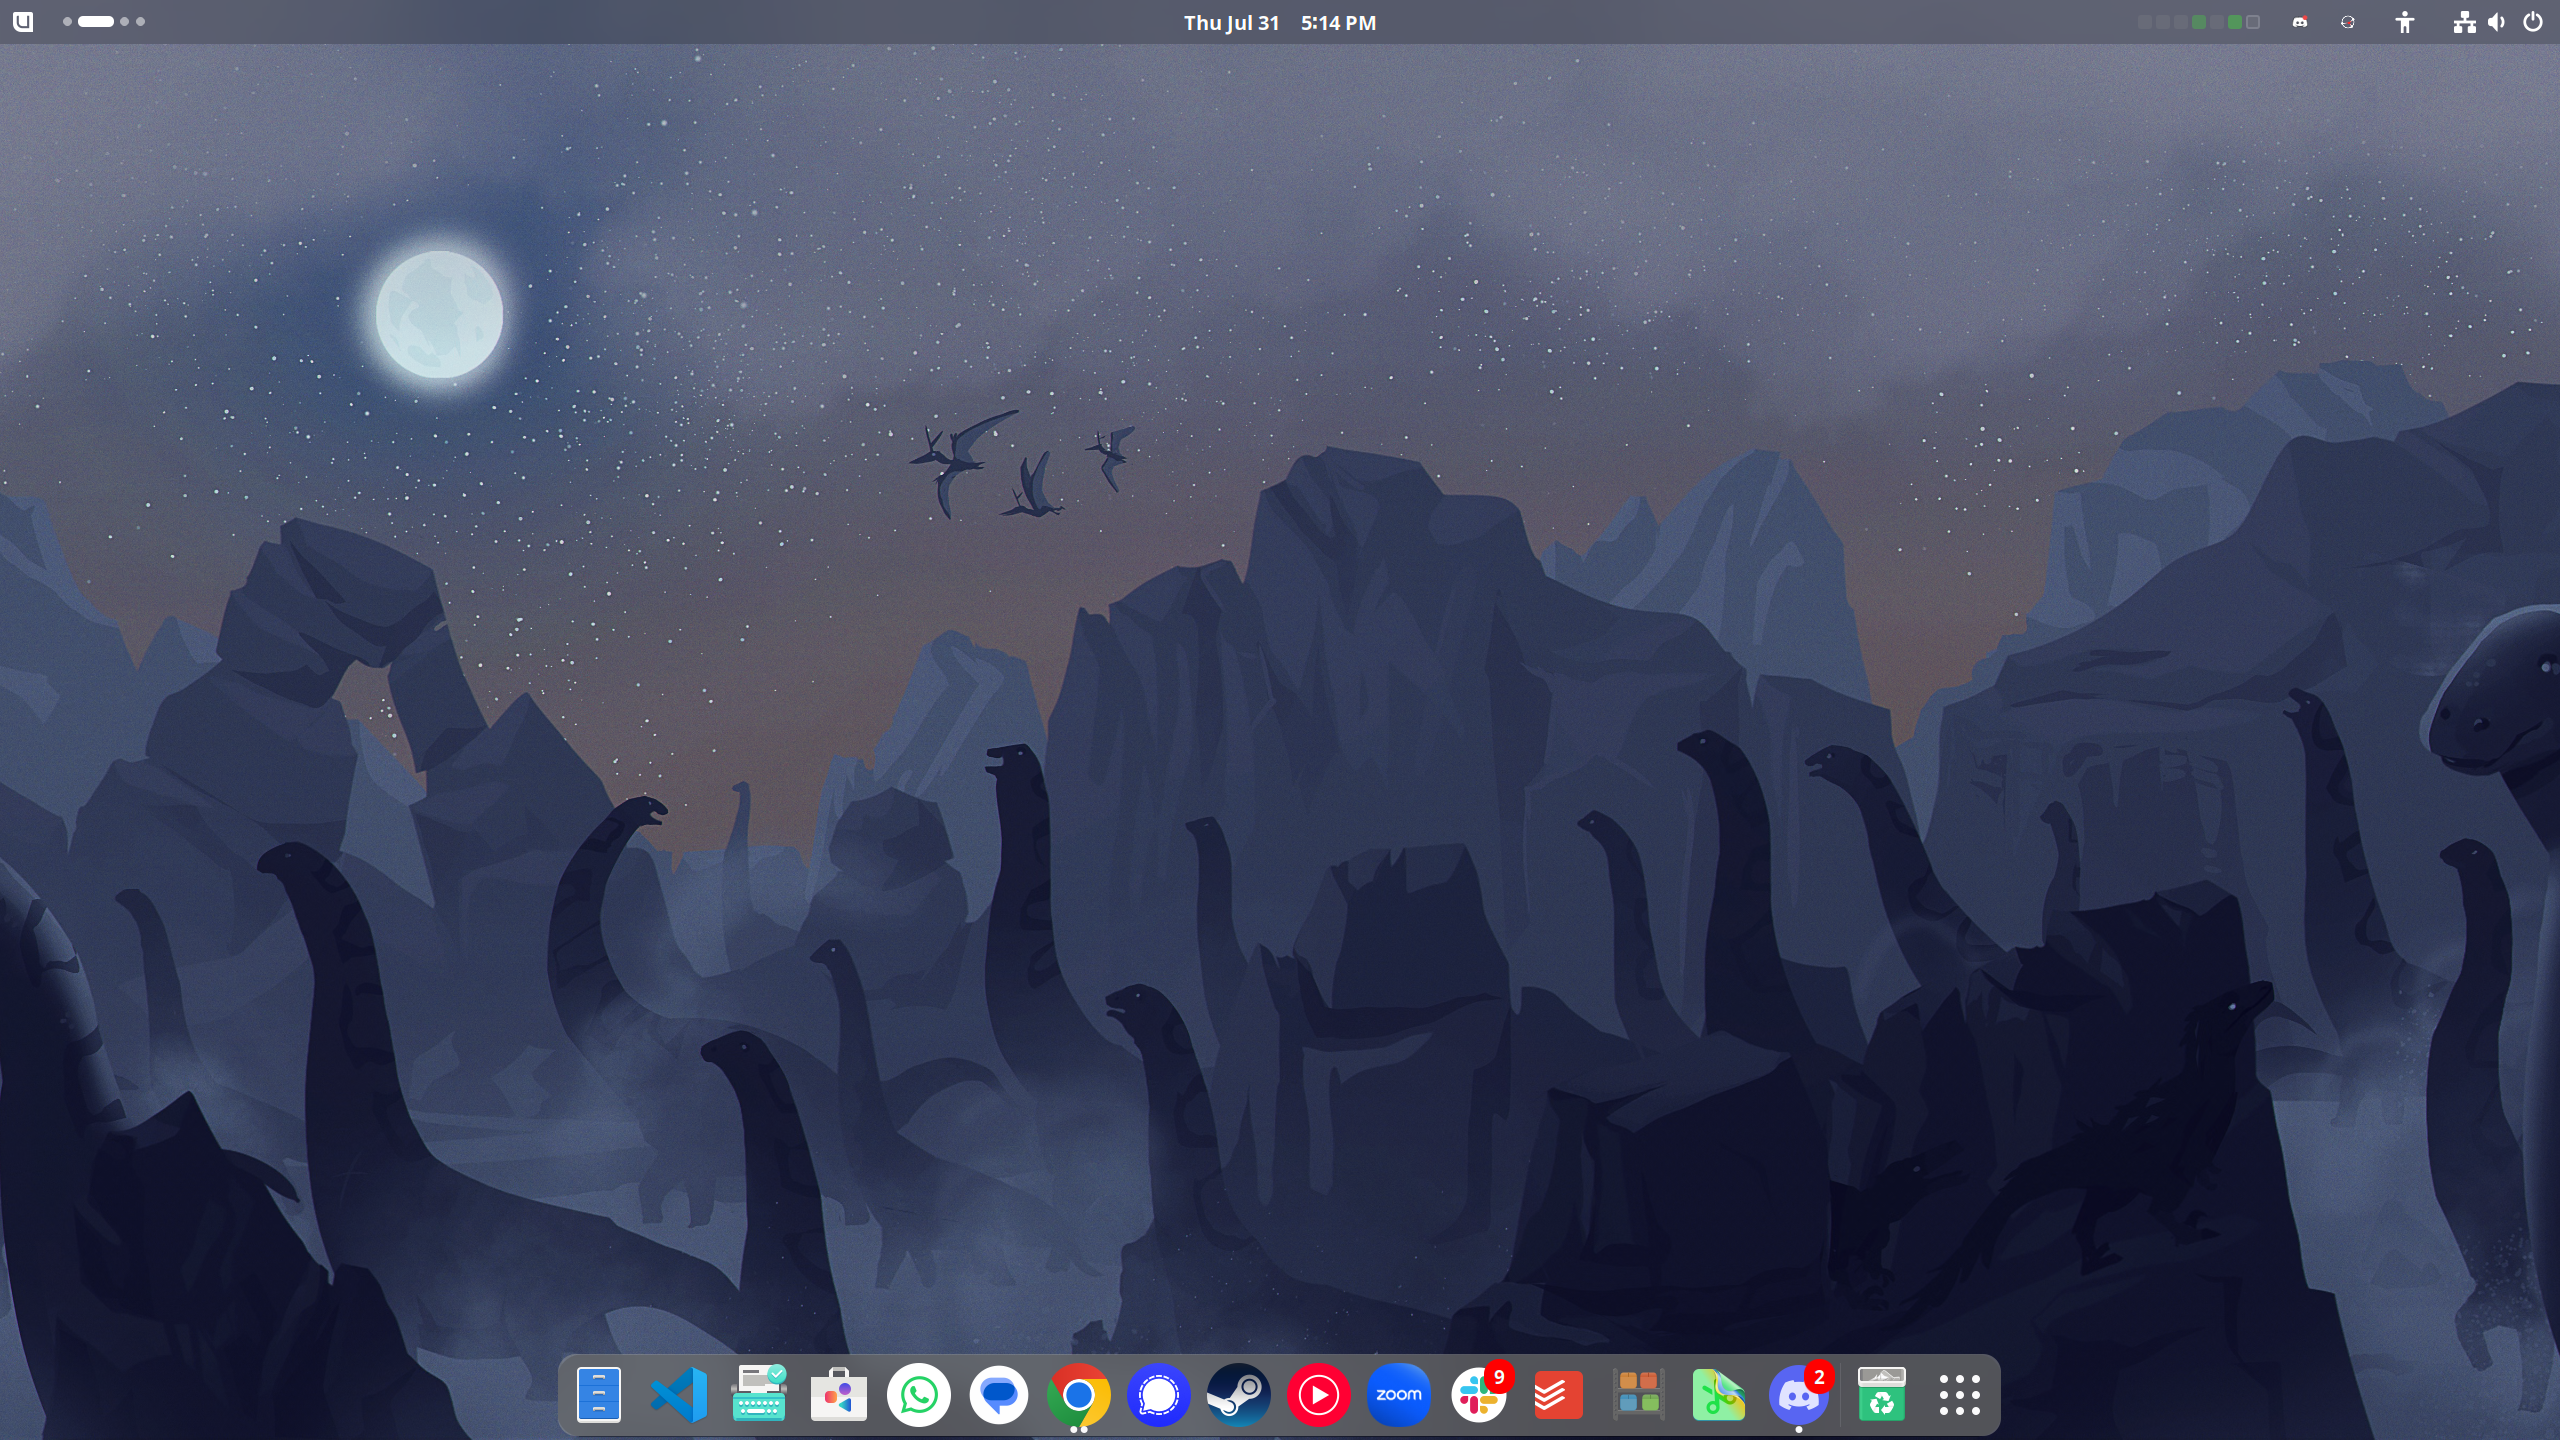The width and height of the screenshot is (2560, 1440).
Task: Expand the accessibility menu in top bar
Action: [2404, 22]
